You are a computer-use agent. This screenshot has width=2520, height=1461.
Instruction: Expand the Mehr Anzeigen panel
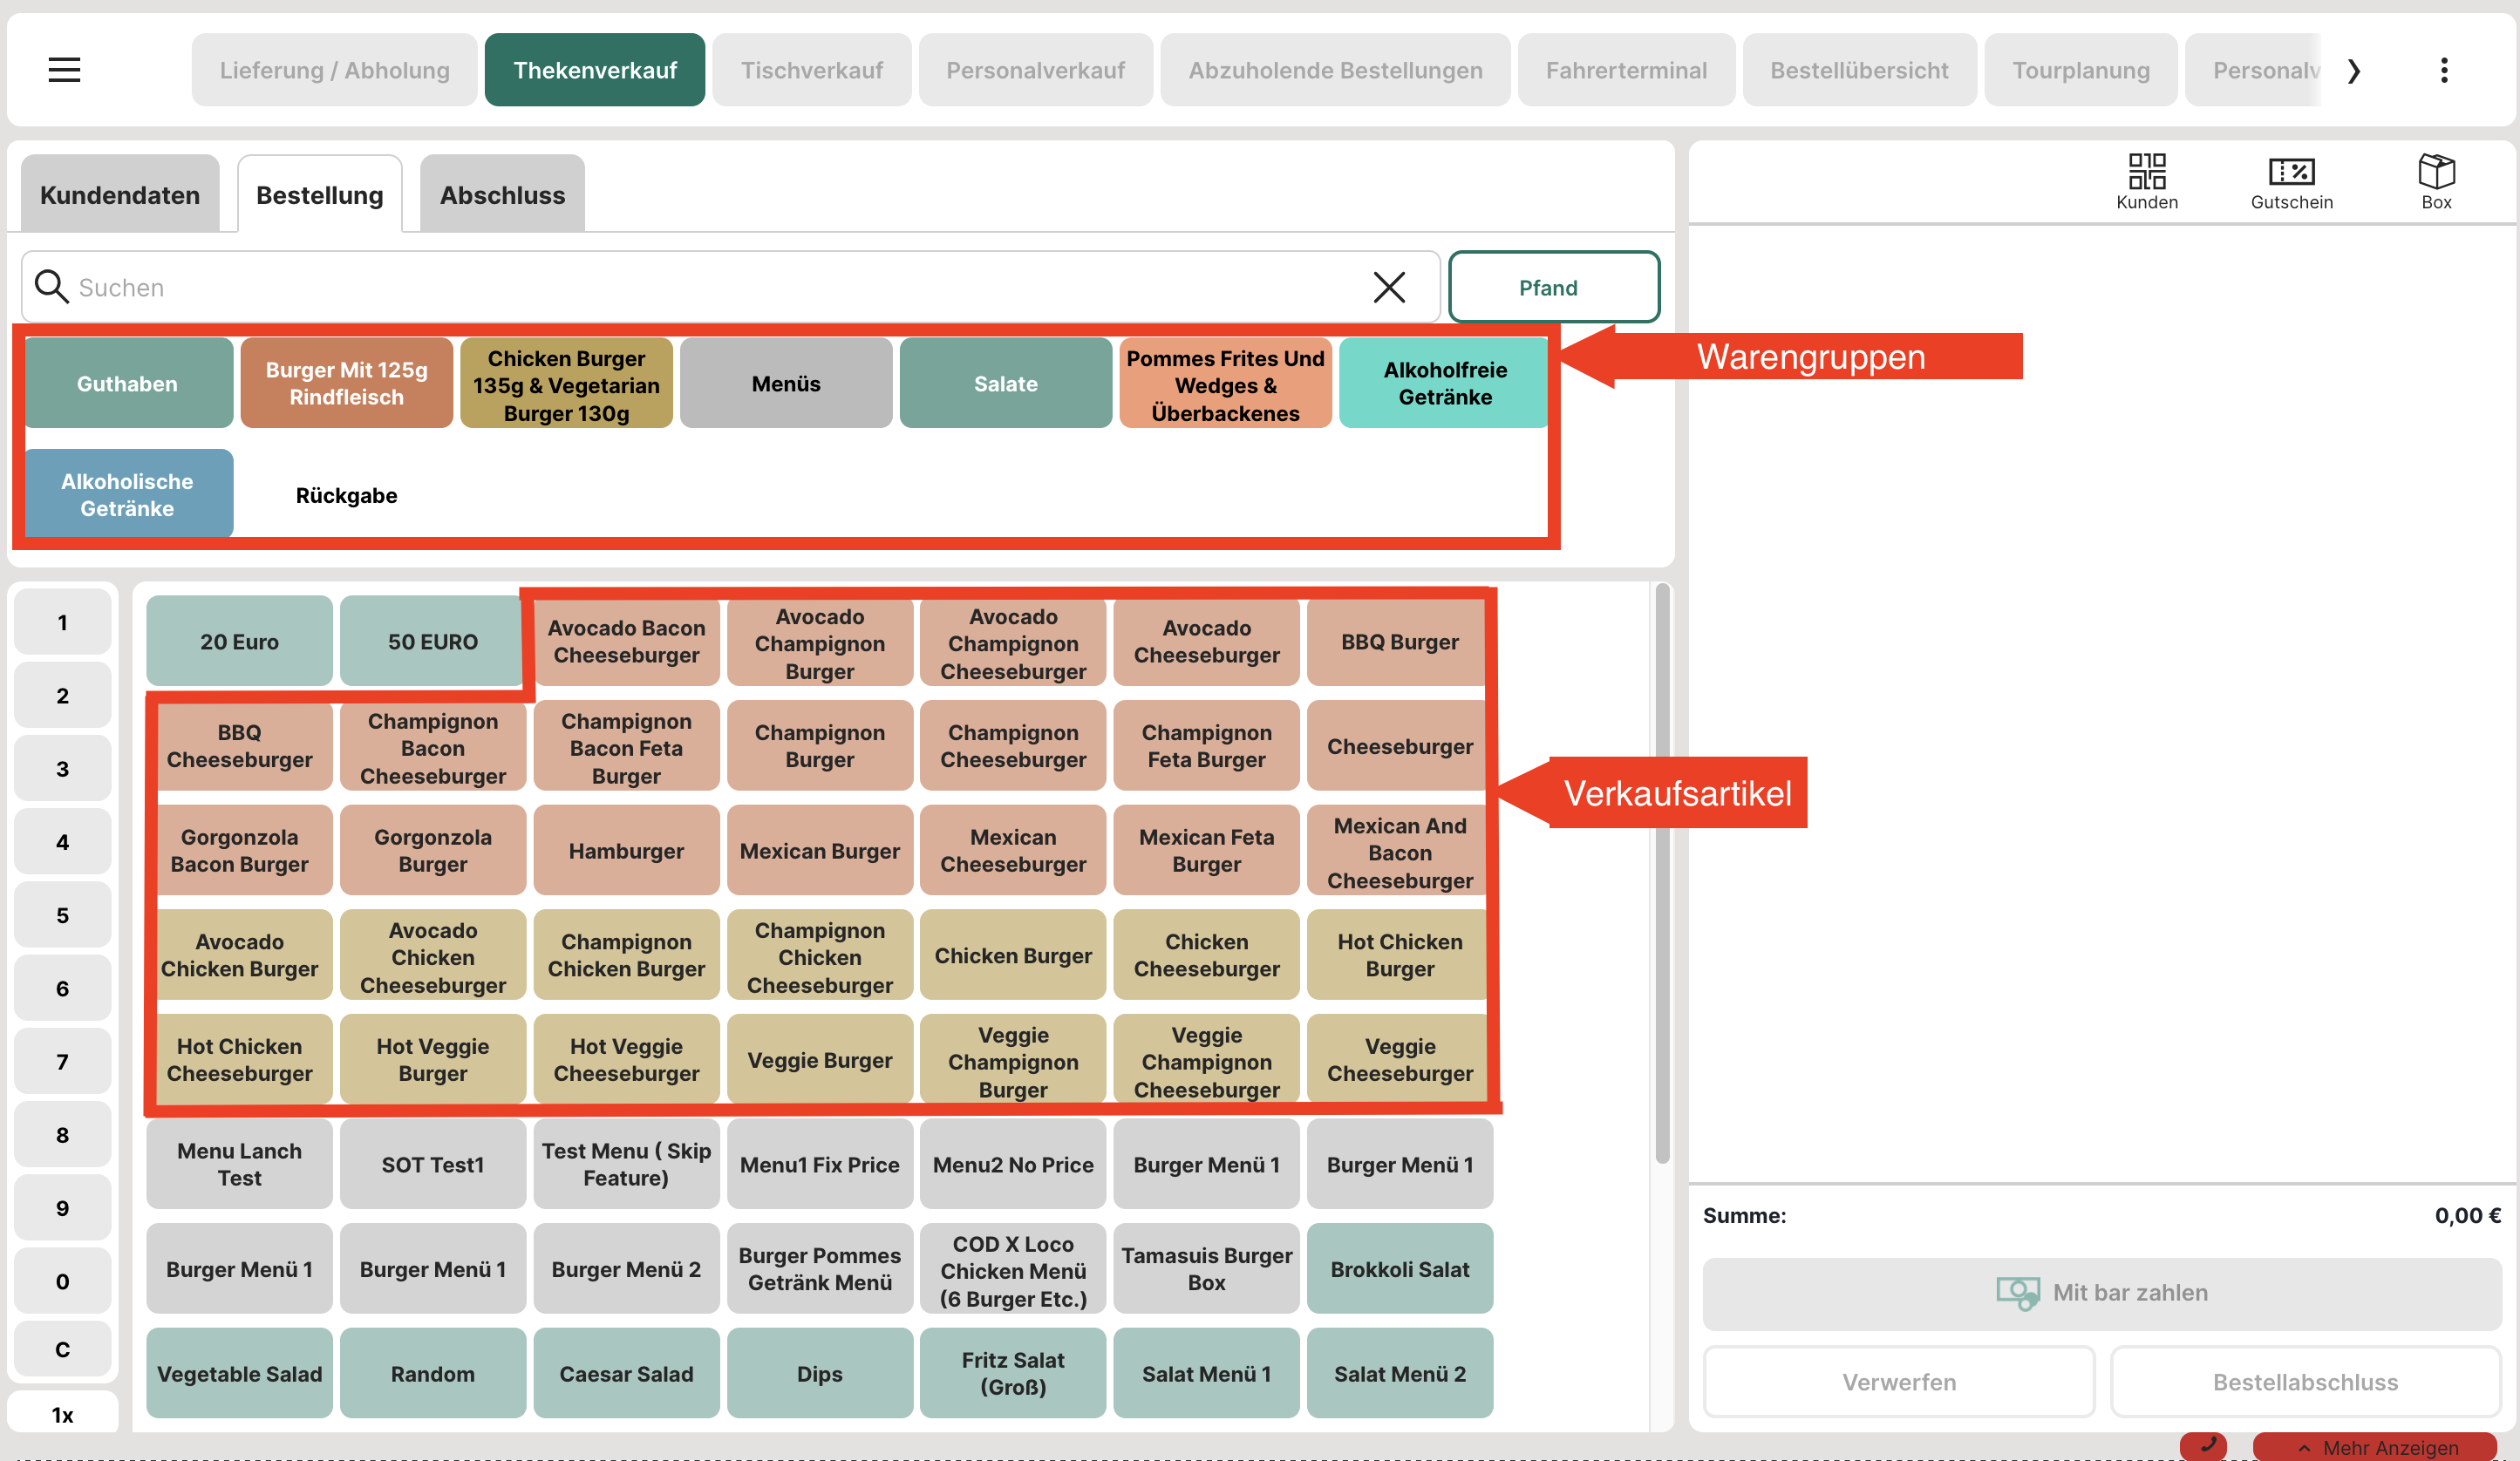tap(2375, 1447)
